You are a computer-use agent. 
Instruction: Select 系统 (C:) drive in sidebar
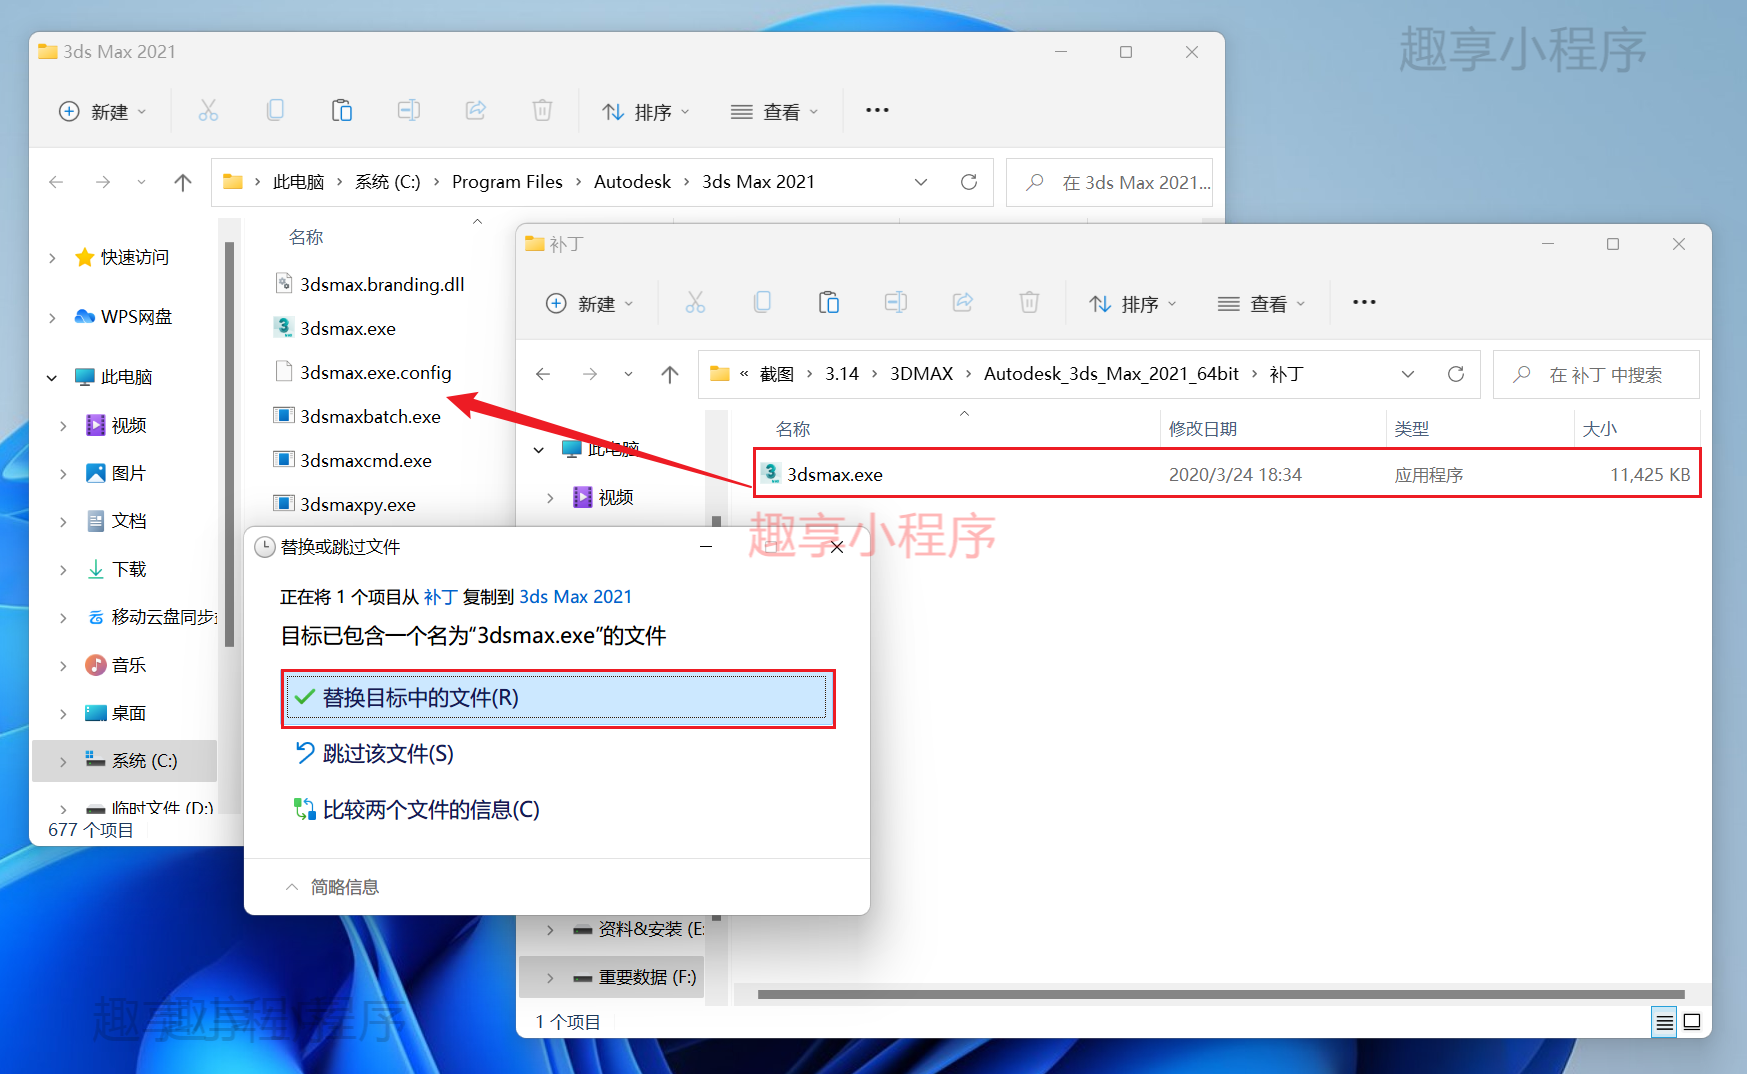(x=124, y=761)
